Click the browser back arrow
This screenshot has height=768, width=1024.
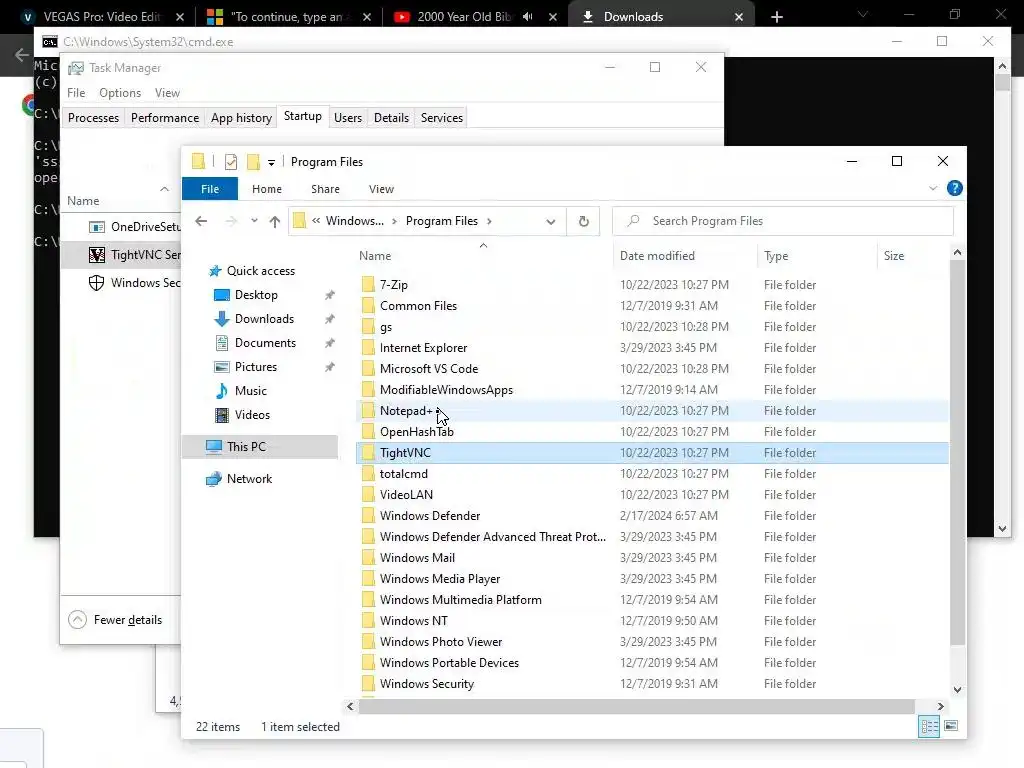pos(22,55)
